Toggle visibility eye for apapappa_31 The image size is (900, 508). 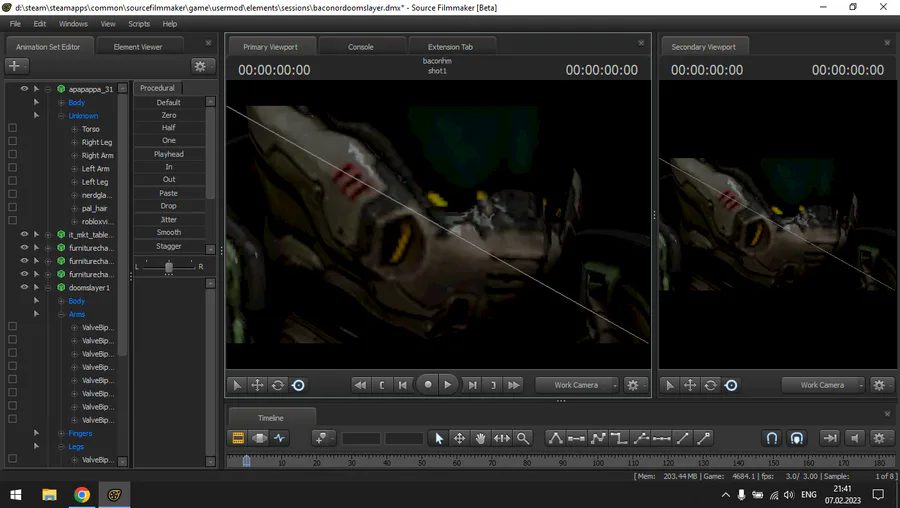[24, 89]
